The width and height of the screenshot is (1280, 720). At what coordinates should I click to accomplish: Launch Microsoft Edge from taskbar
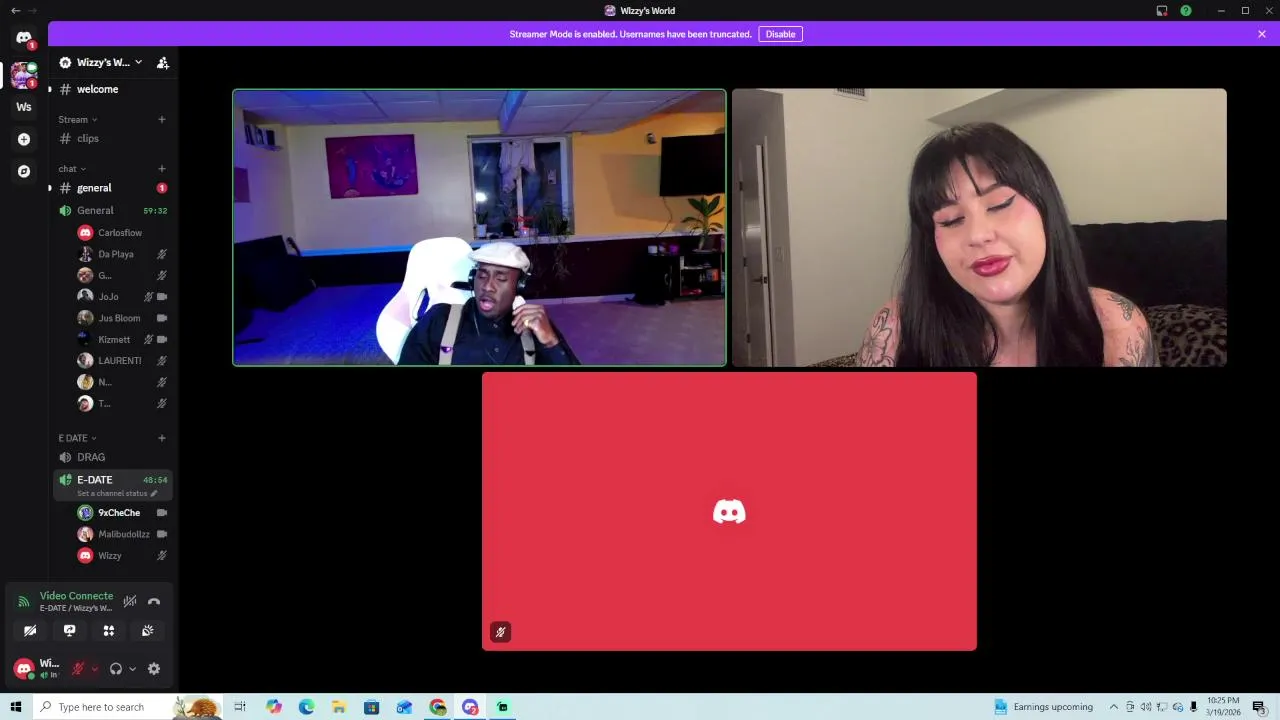coord(306,707)
